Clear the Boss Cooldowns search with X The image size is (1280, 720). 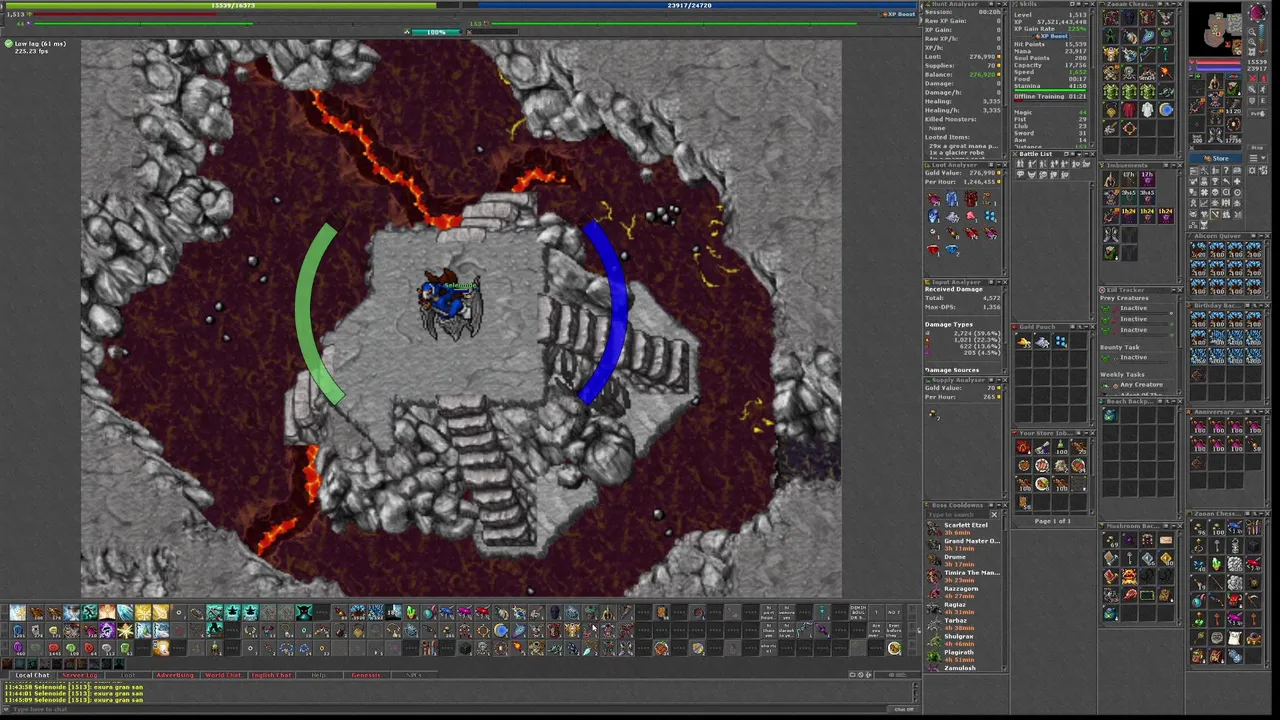(994, 514)
